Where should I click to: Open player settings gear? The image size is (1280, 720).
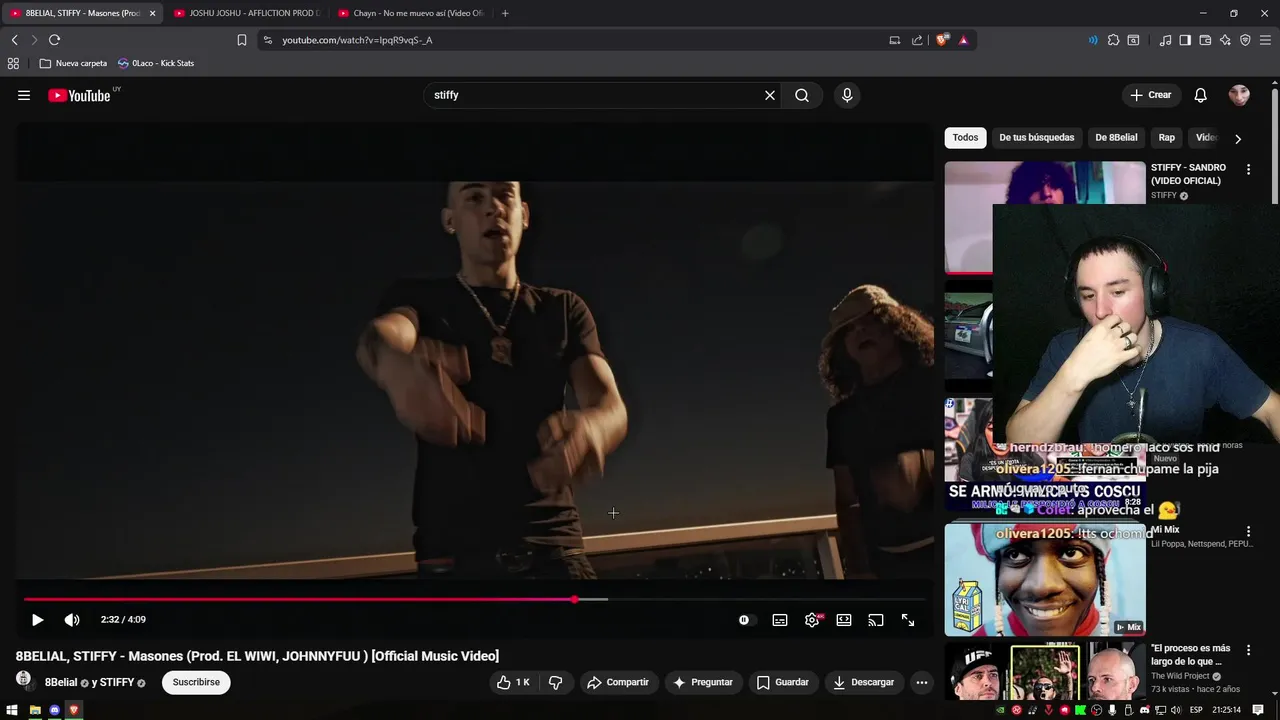pos(812,620)
